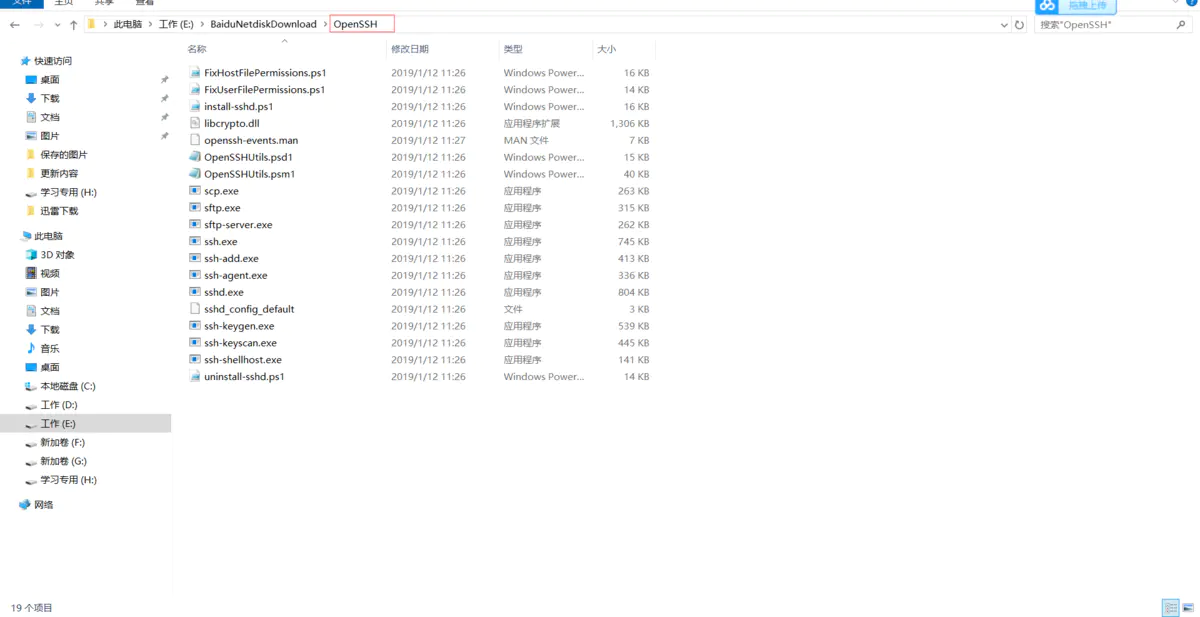Click the 工作 (E:) breadcrumb segment
The height and width of the screenshot is (617, 1200).
[x=176, y=24]
